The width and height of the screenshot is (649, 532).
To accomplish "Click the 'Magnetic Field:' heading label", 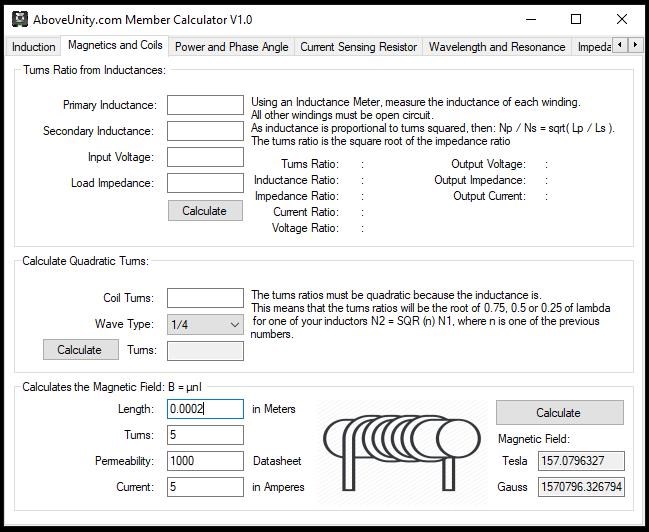I will click(534, 439).
